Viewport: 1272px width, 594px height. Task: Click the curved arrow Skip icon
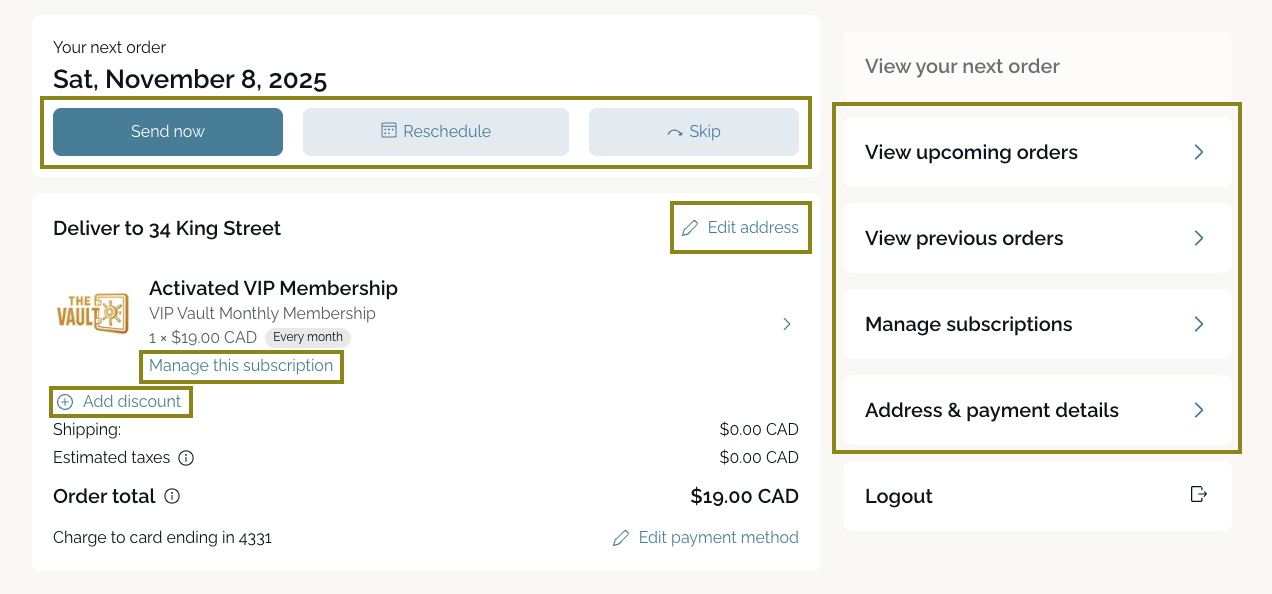[675, 132]
